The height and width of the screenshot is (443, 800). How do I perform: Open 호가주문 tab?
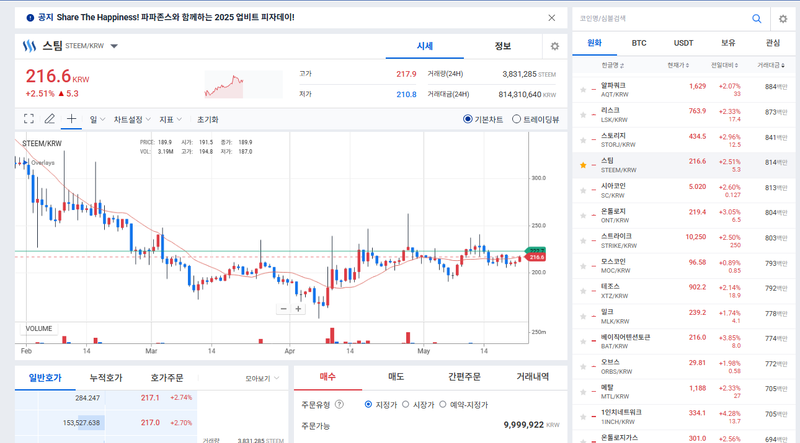point(166,378)
